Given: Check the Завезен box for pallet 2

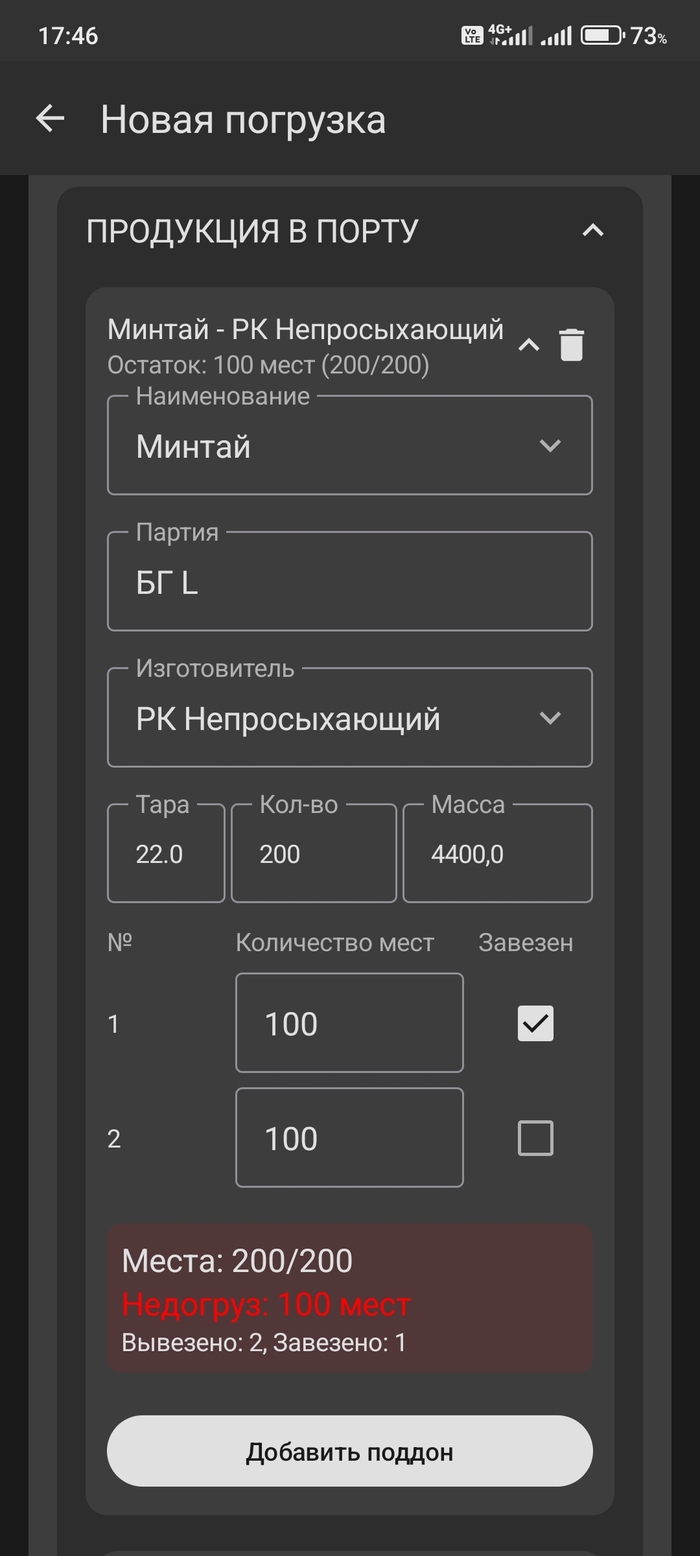Looking at the screenshot, I should click(535, 1138).
